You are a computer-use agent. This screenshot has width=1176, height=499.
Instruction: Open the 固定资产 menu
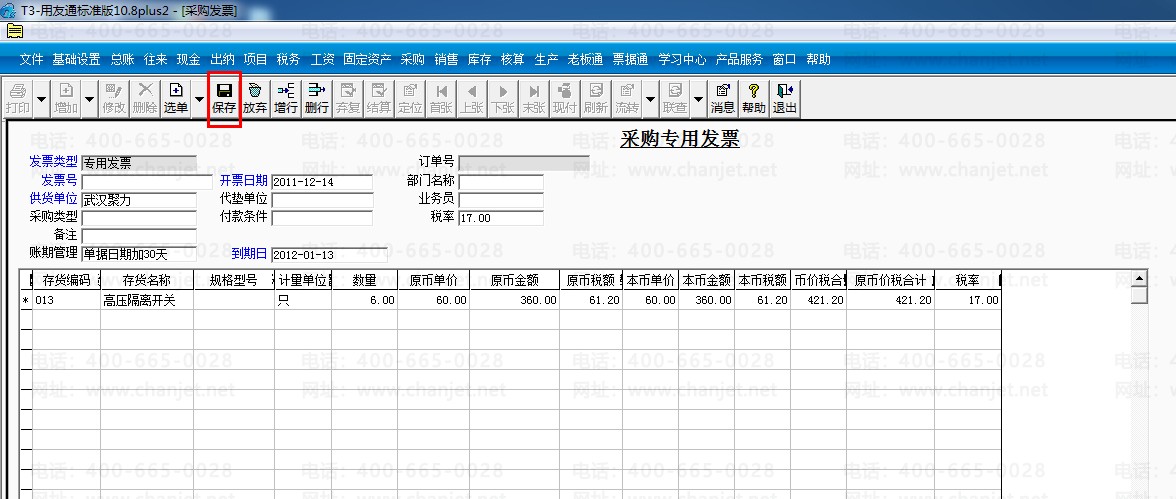point(368,59)
